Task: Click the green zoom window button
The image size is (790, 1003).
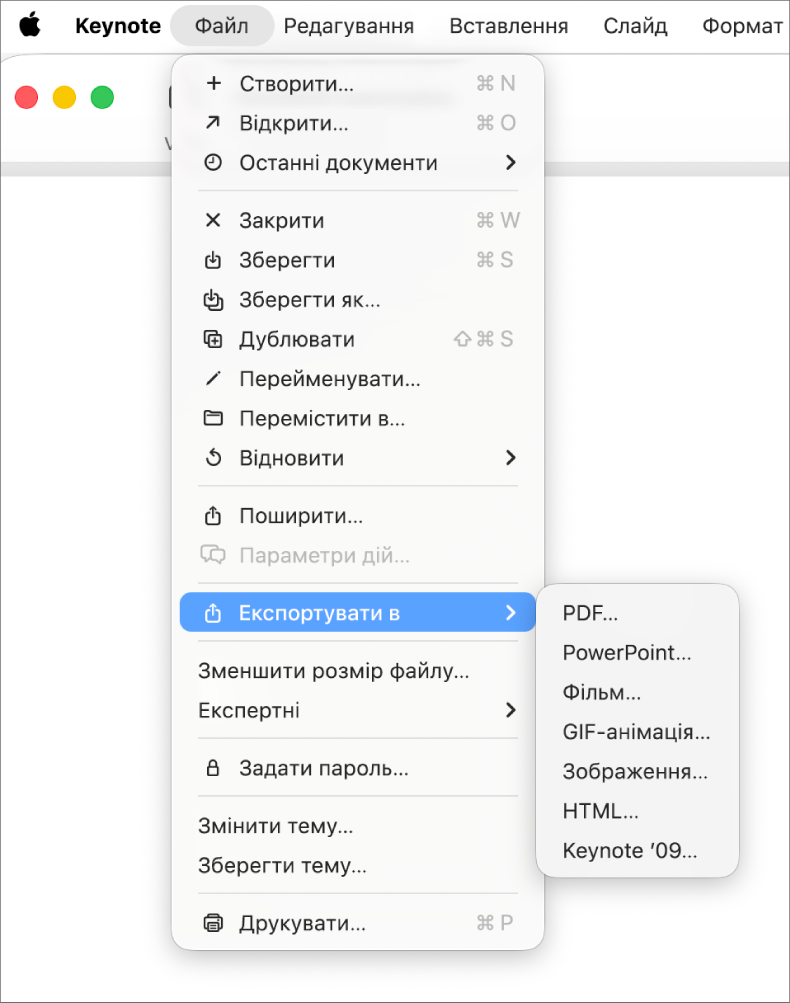Action: 102,97
